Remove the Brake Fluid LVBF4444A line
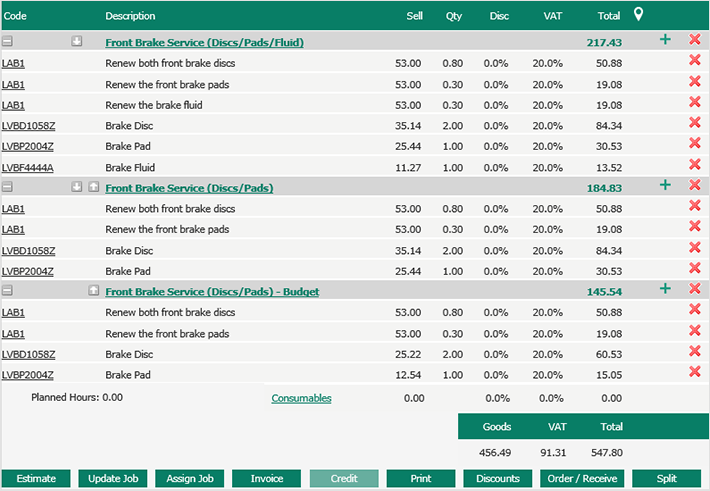 (x=694, y=166)
